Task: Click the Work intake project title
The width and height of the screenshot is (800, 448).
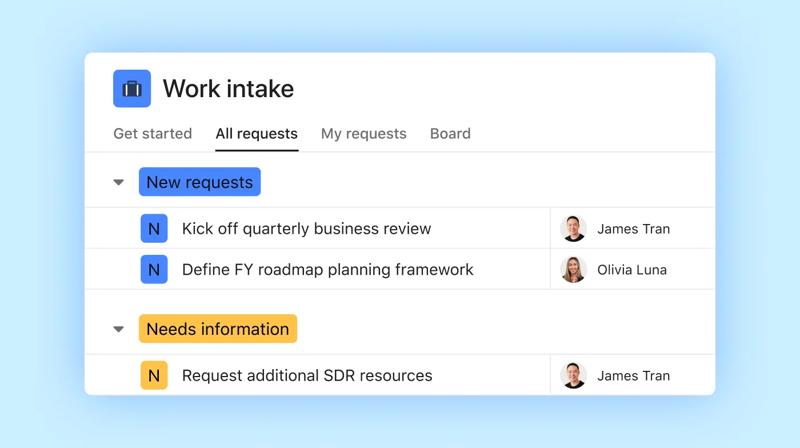Action: 228,89
